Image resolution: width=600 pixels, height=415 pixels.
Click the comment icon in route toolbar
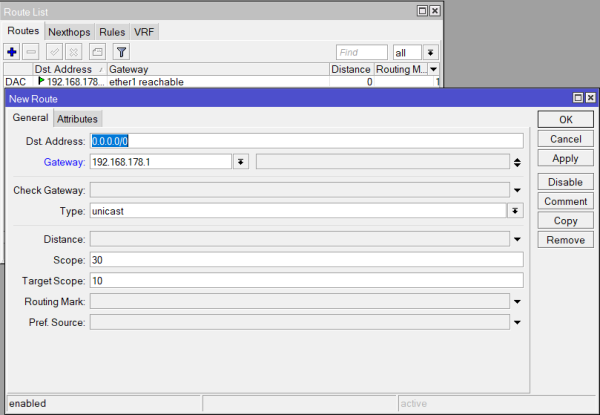pos(97,51)
